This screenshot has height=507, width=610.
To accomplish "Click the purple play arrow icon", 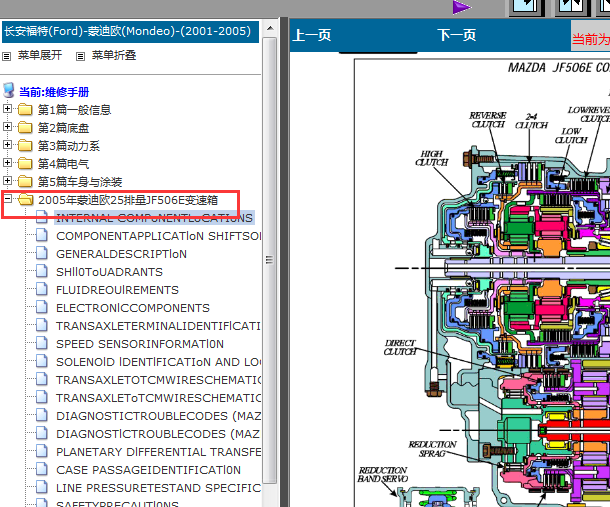I will coord(462,7).
